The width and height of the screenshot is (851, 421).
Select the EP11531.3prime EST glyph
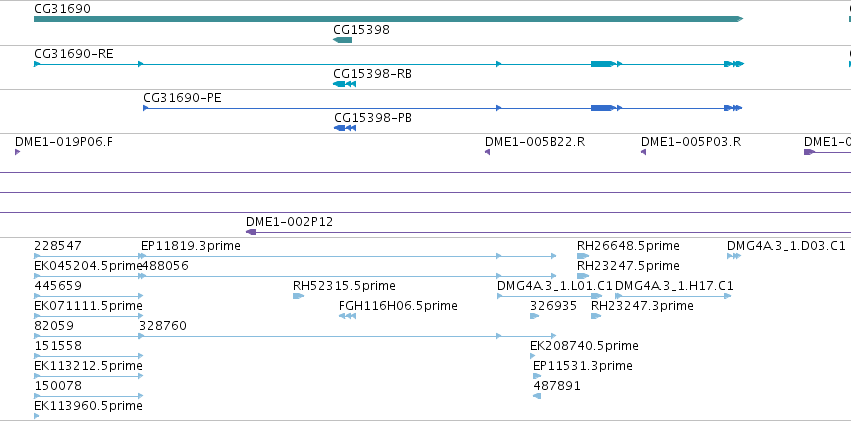[x=537, y=376]
